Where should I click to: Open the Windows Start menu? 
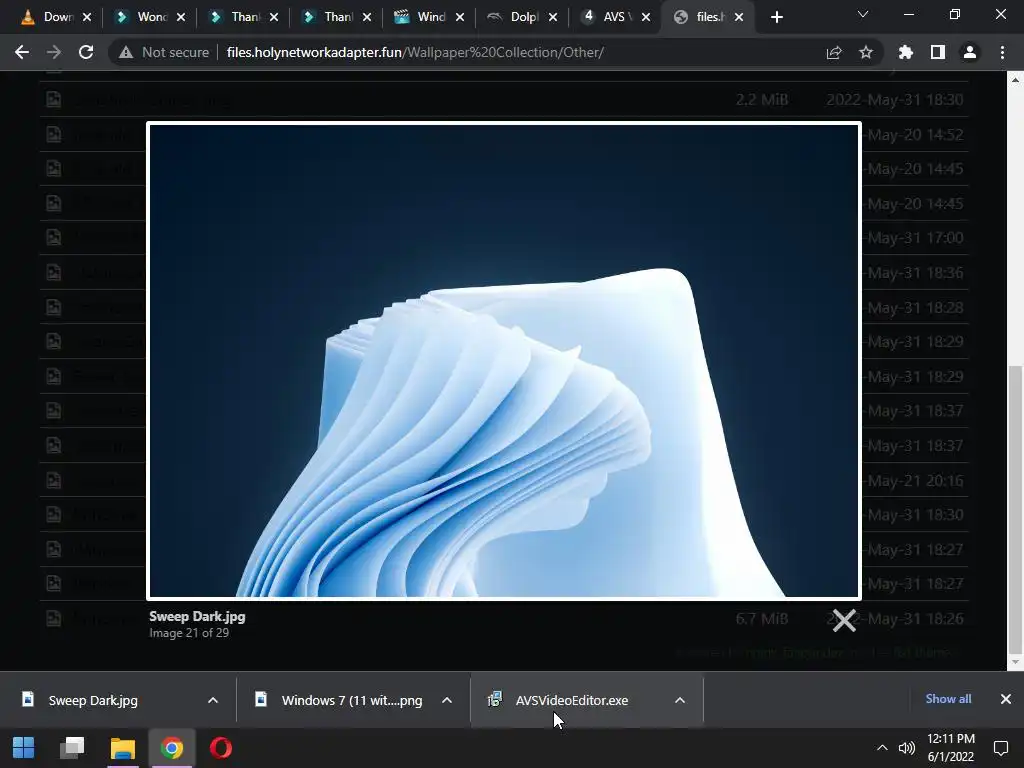(24, 748)
